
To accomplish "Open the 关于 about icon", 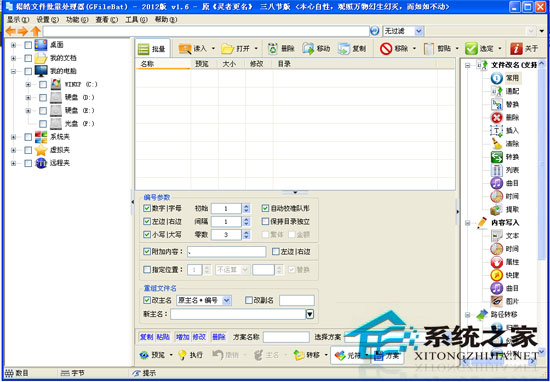I will pos(516,49).
